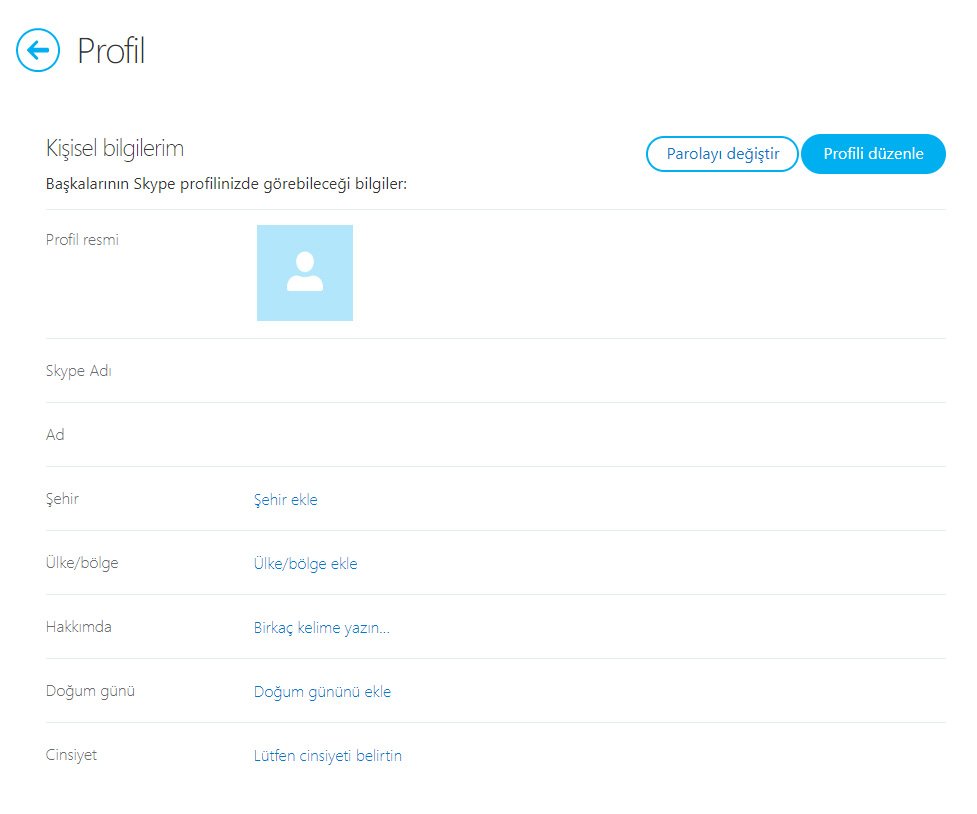Click the Ad name row label
The height and width of the screenshot is (814, 977).
pyautogui.click(x=55, y=435)
